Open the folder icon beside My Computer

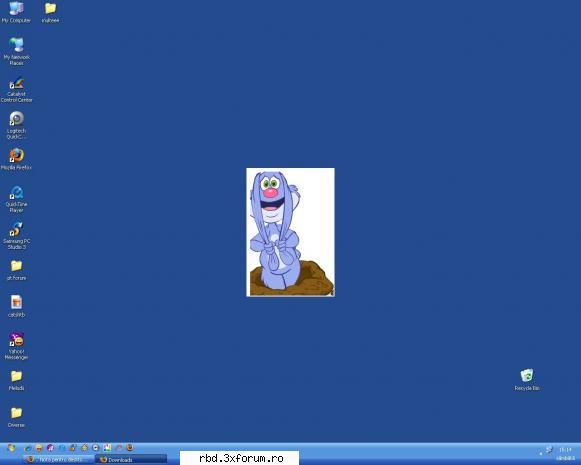[x=50, y=12]
